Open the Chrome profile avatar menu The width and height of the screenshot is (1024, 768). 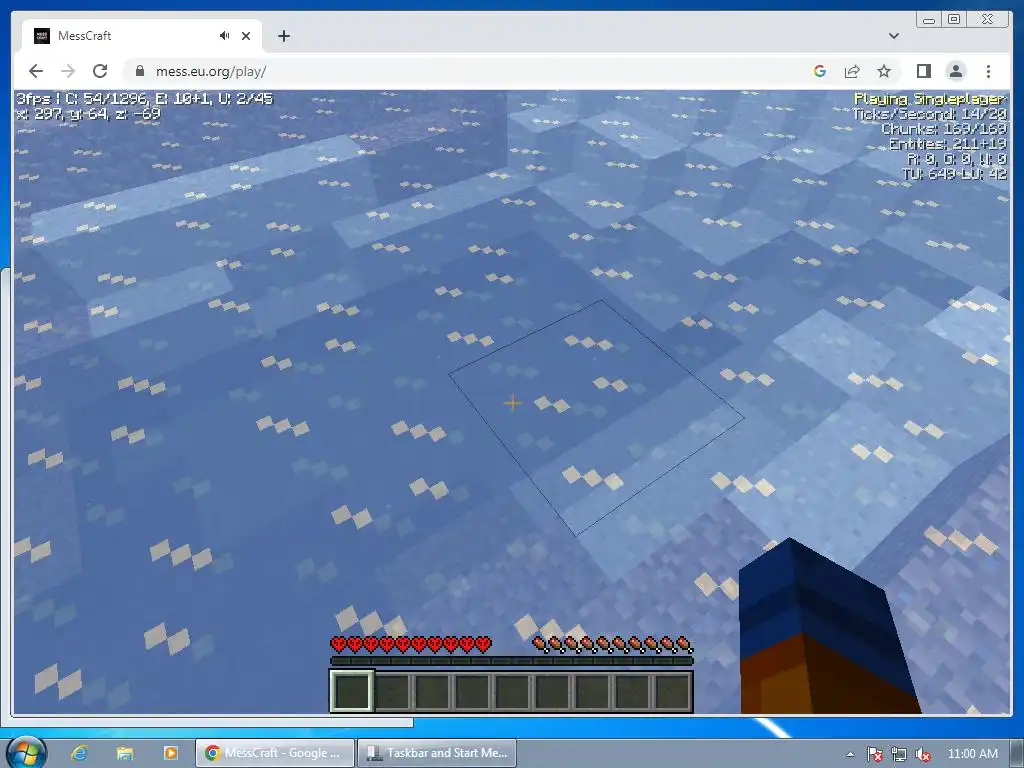(x=955, y=71)
